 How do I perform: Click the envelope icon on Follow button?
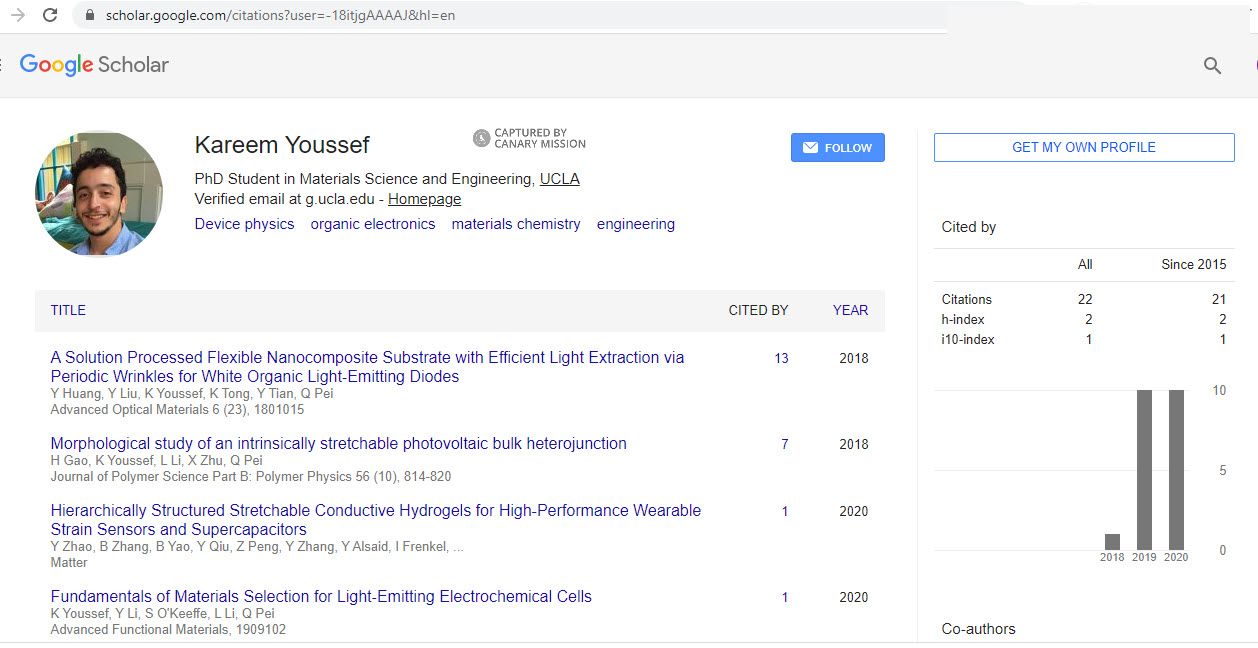810,148
